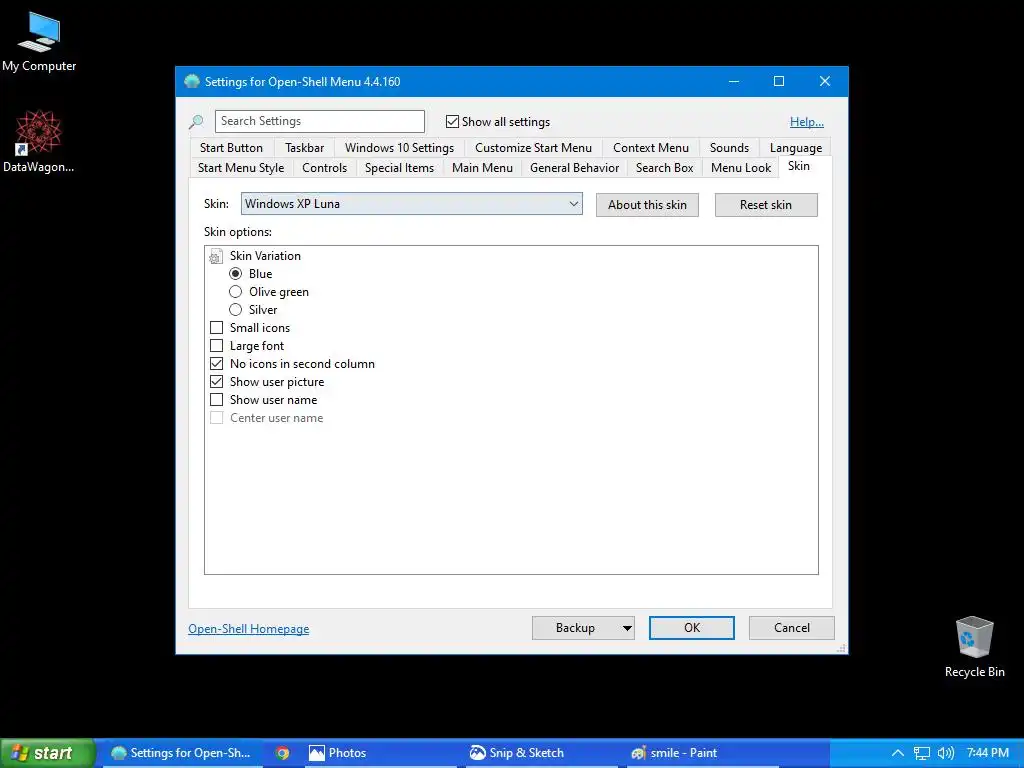Image resolution: width=1024 pixels, height=768 pixels.
Task: Open the Start Button tab
Action: [x=231, y=148]
